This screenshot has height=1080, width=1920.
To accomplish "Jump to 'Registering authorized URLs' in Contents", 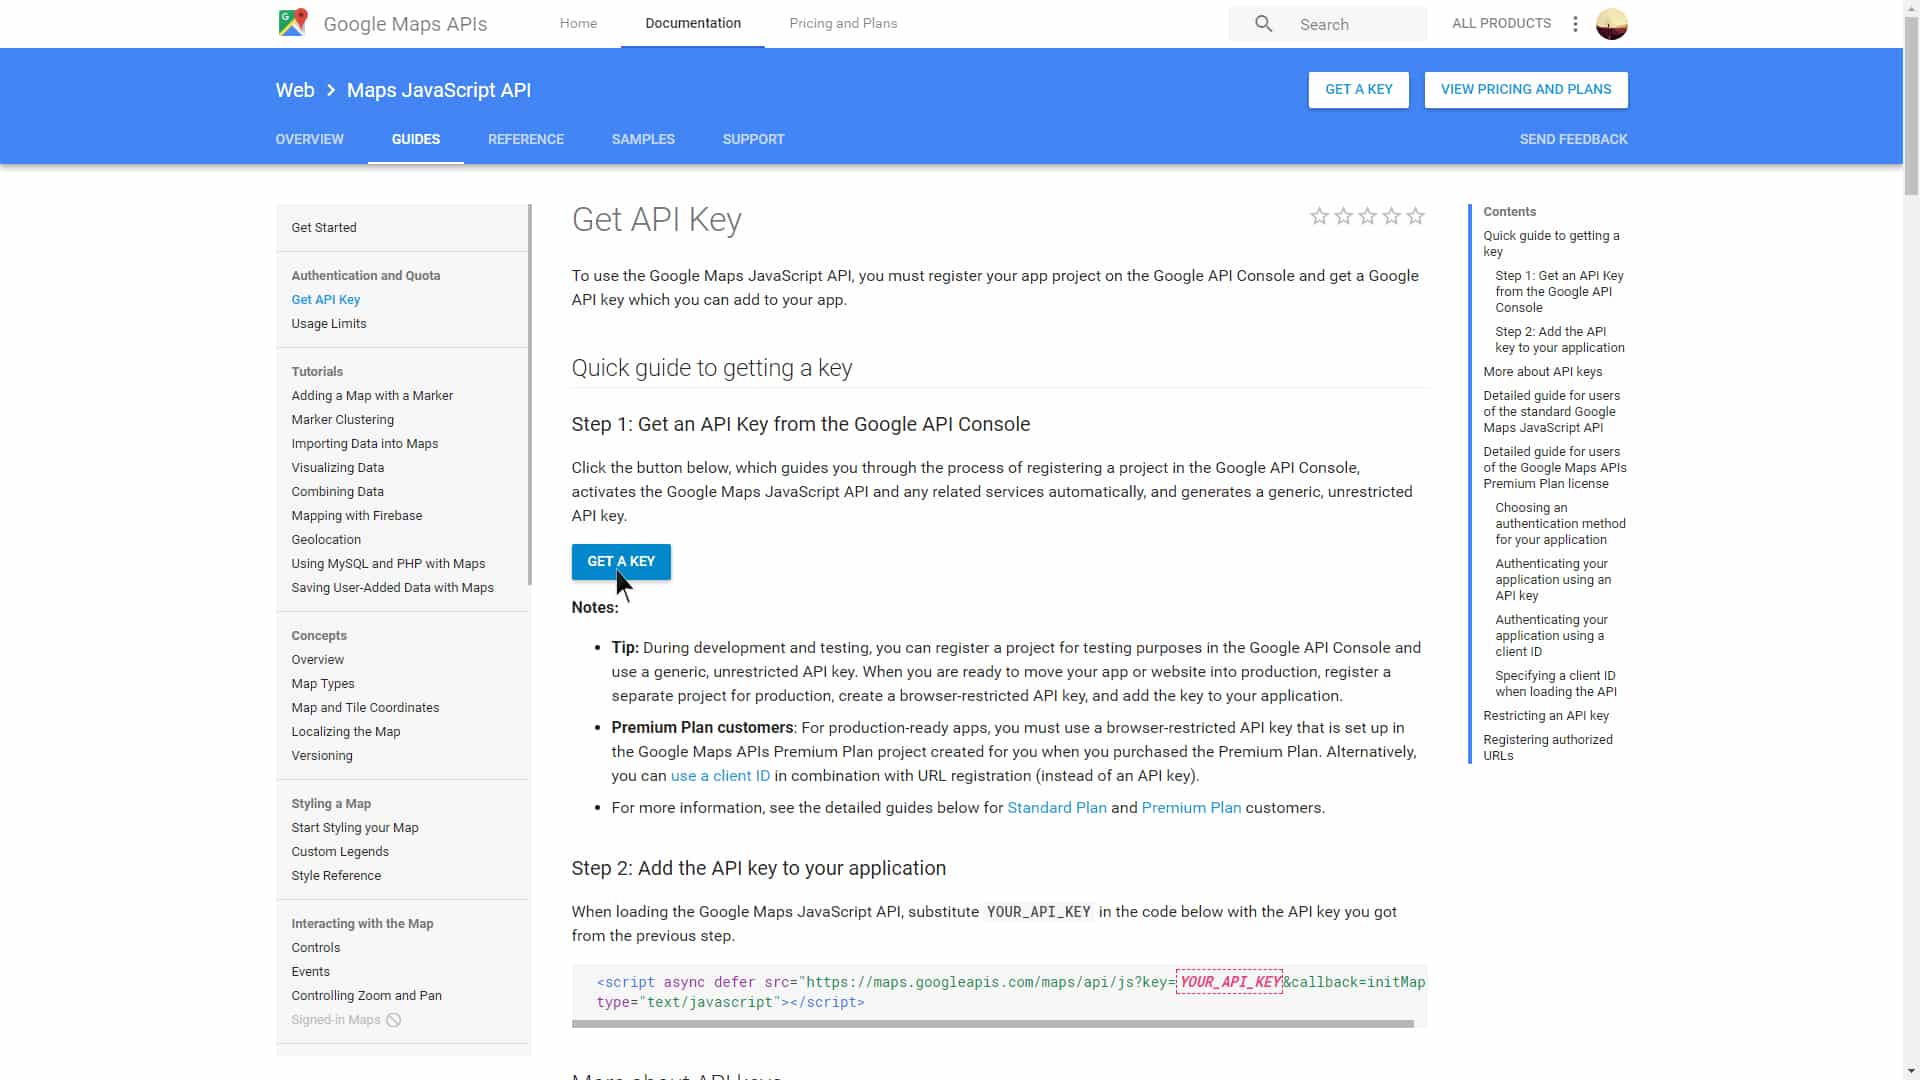I will pos(1547,748).
